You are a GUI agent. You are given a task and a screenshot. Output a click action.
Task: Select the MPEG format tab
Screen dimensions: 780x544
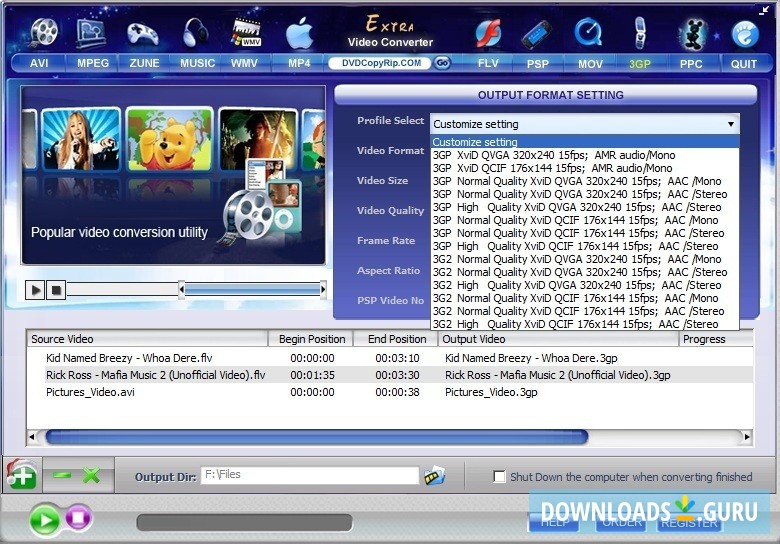pos(93,64)
